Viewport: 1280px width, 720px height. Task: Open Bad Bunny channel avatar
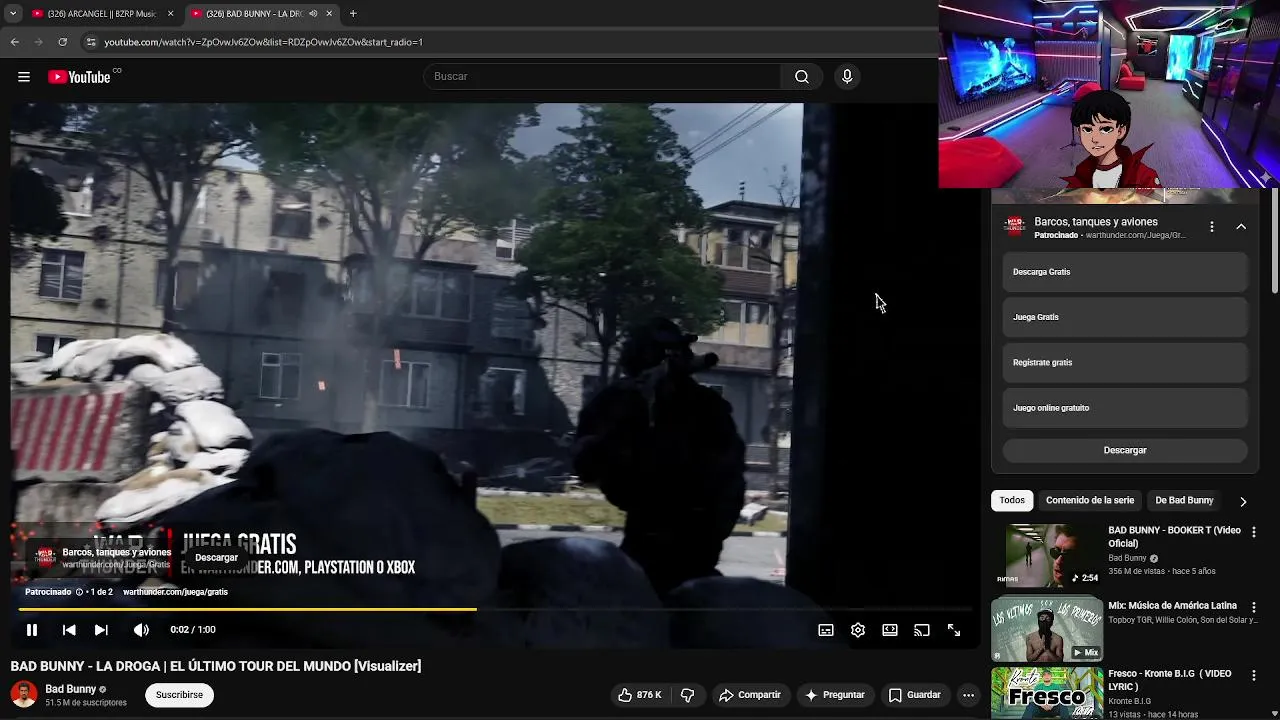pos(24,694)
